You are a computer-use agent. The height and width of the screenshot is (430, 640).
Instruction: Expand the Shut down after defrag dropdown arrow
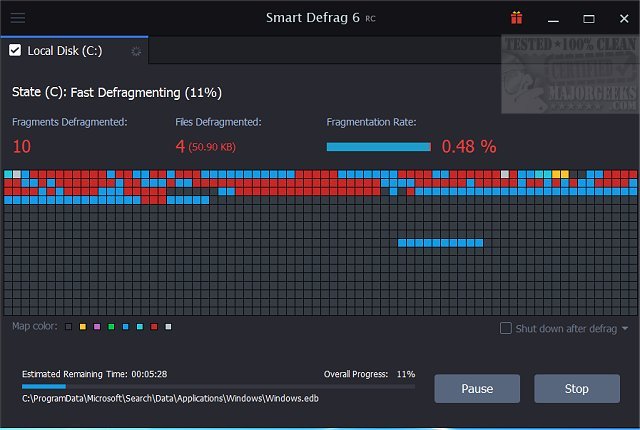(625, 328)
